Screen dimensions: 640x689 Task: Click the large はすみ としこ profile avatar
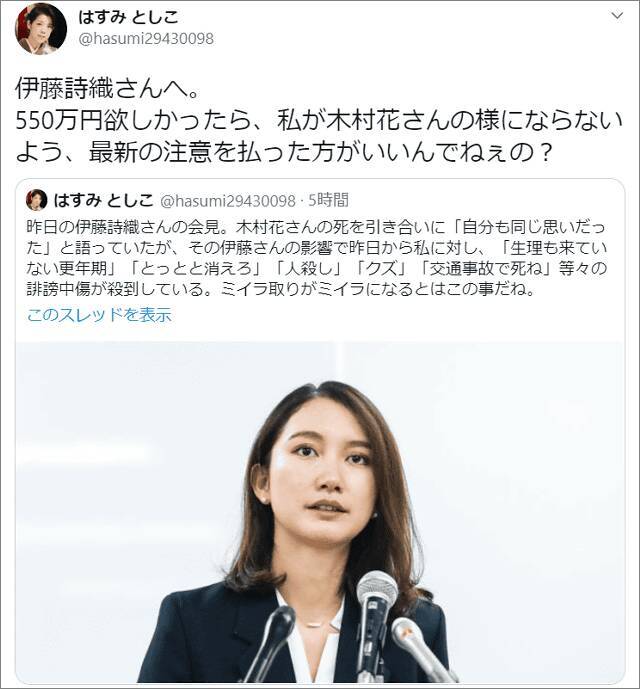(41, 28)
